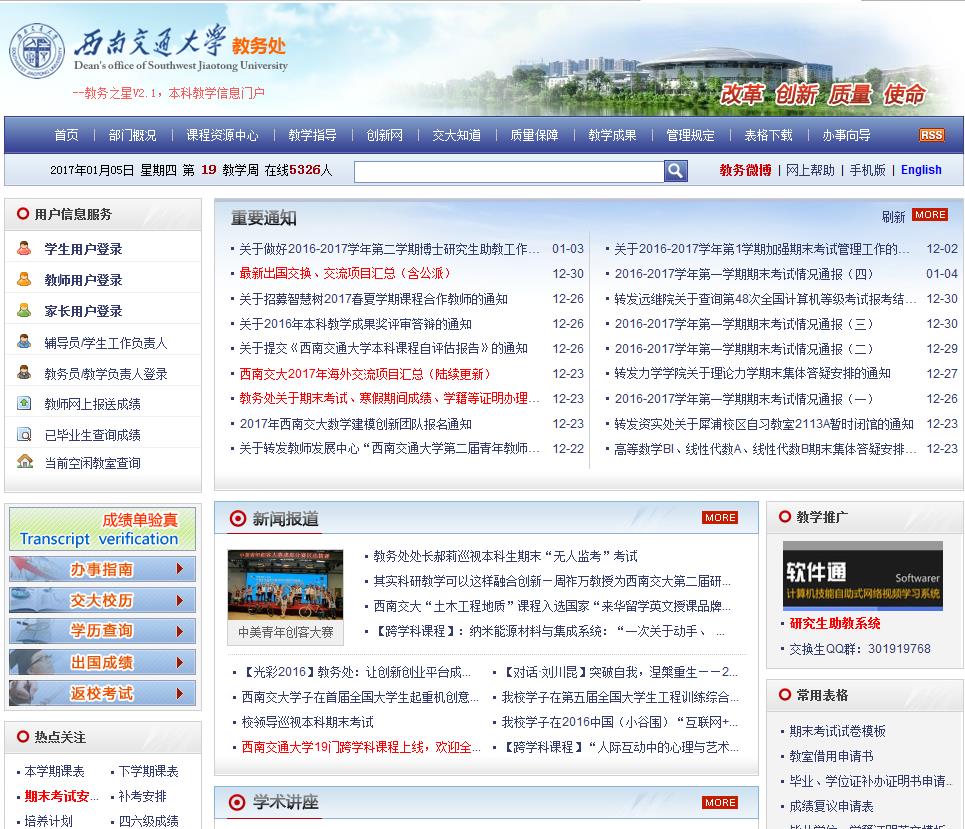Open the 表格下载 navigation item
The width and height of the screenshot is (965, 829).
point(769,135)
